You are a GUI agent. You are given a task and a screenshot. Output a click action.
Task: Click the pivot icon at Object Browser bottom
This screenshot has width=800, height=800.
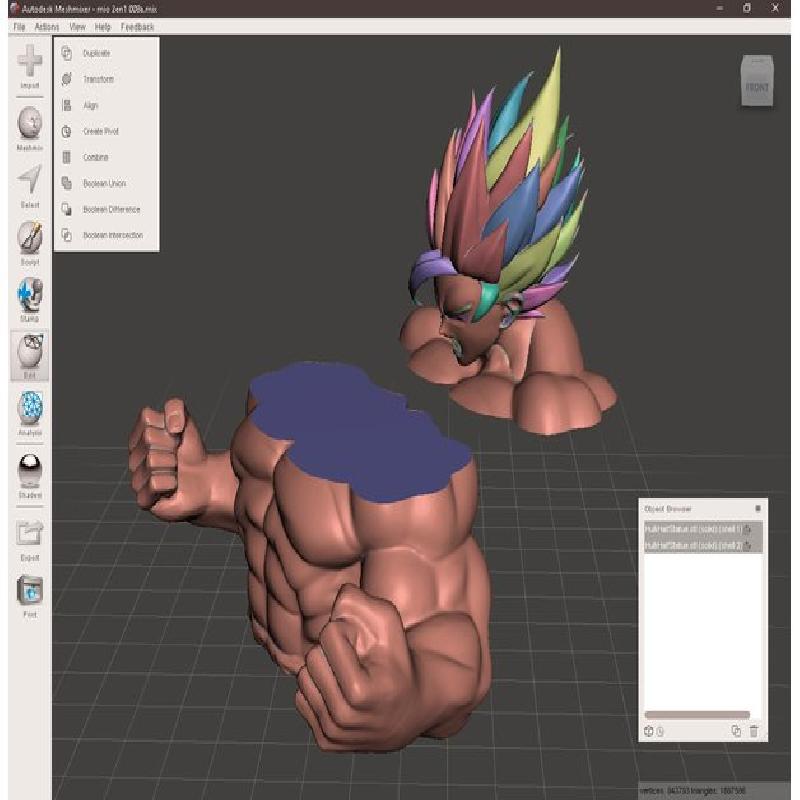coord(660,732)
